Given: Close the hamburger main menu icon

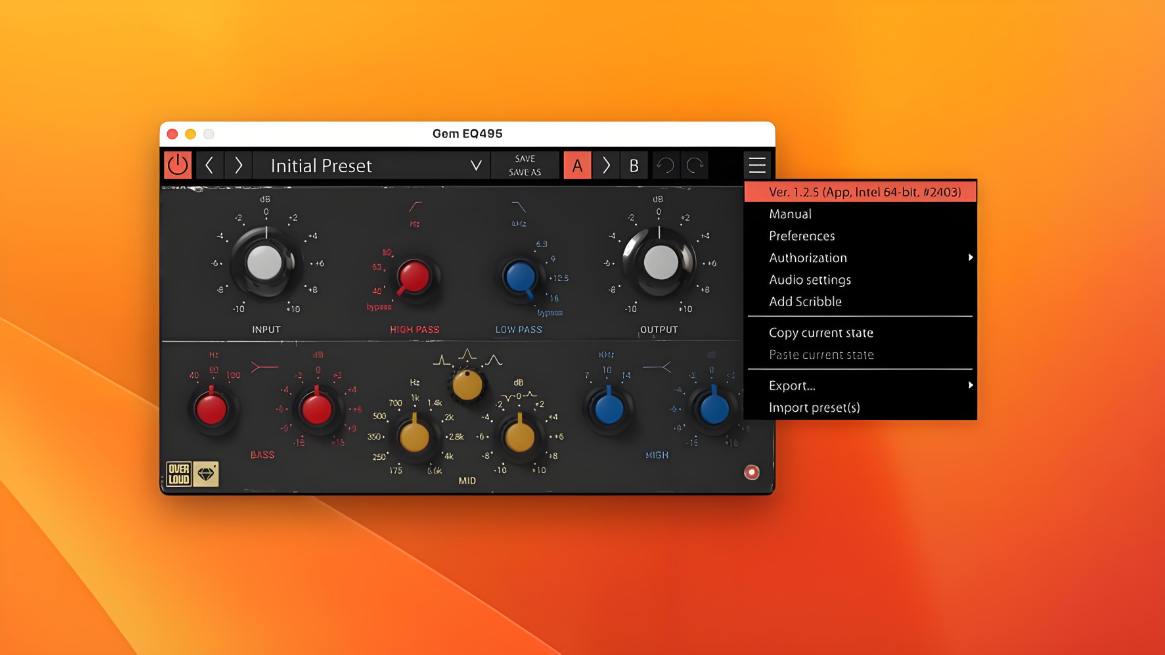Looking at the screenshot, I should click(x=757, y=165).
